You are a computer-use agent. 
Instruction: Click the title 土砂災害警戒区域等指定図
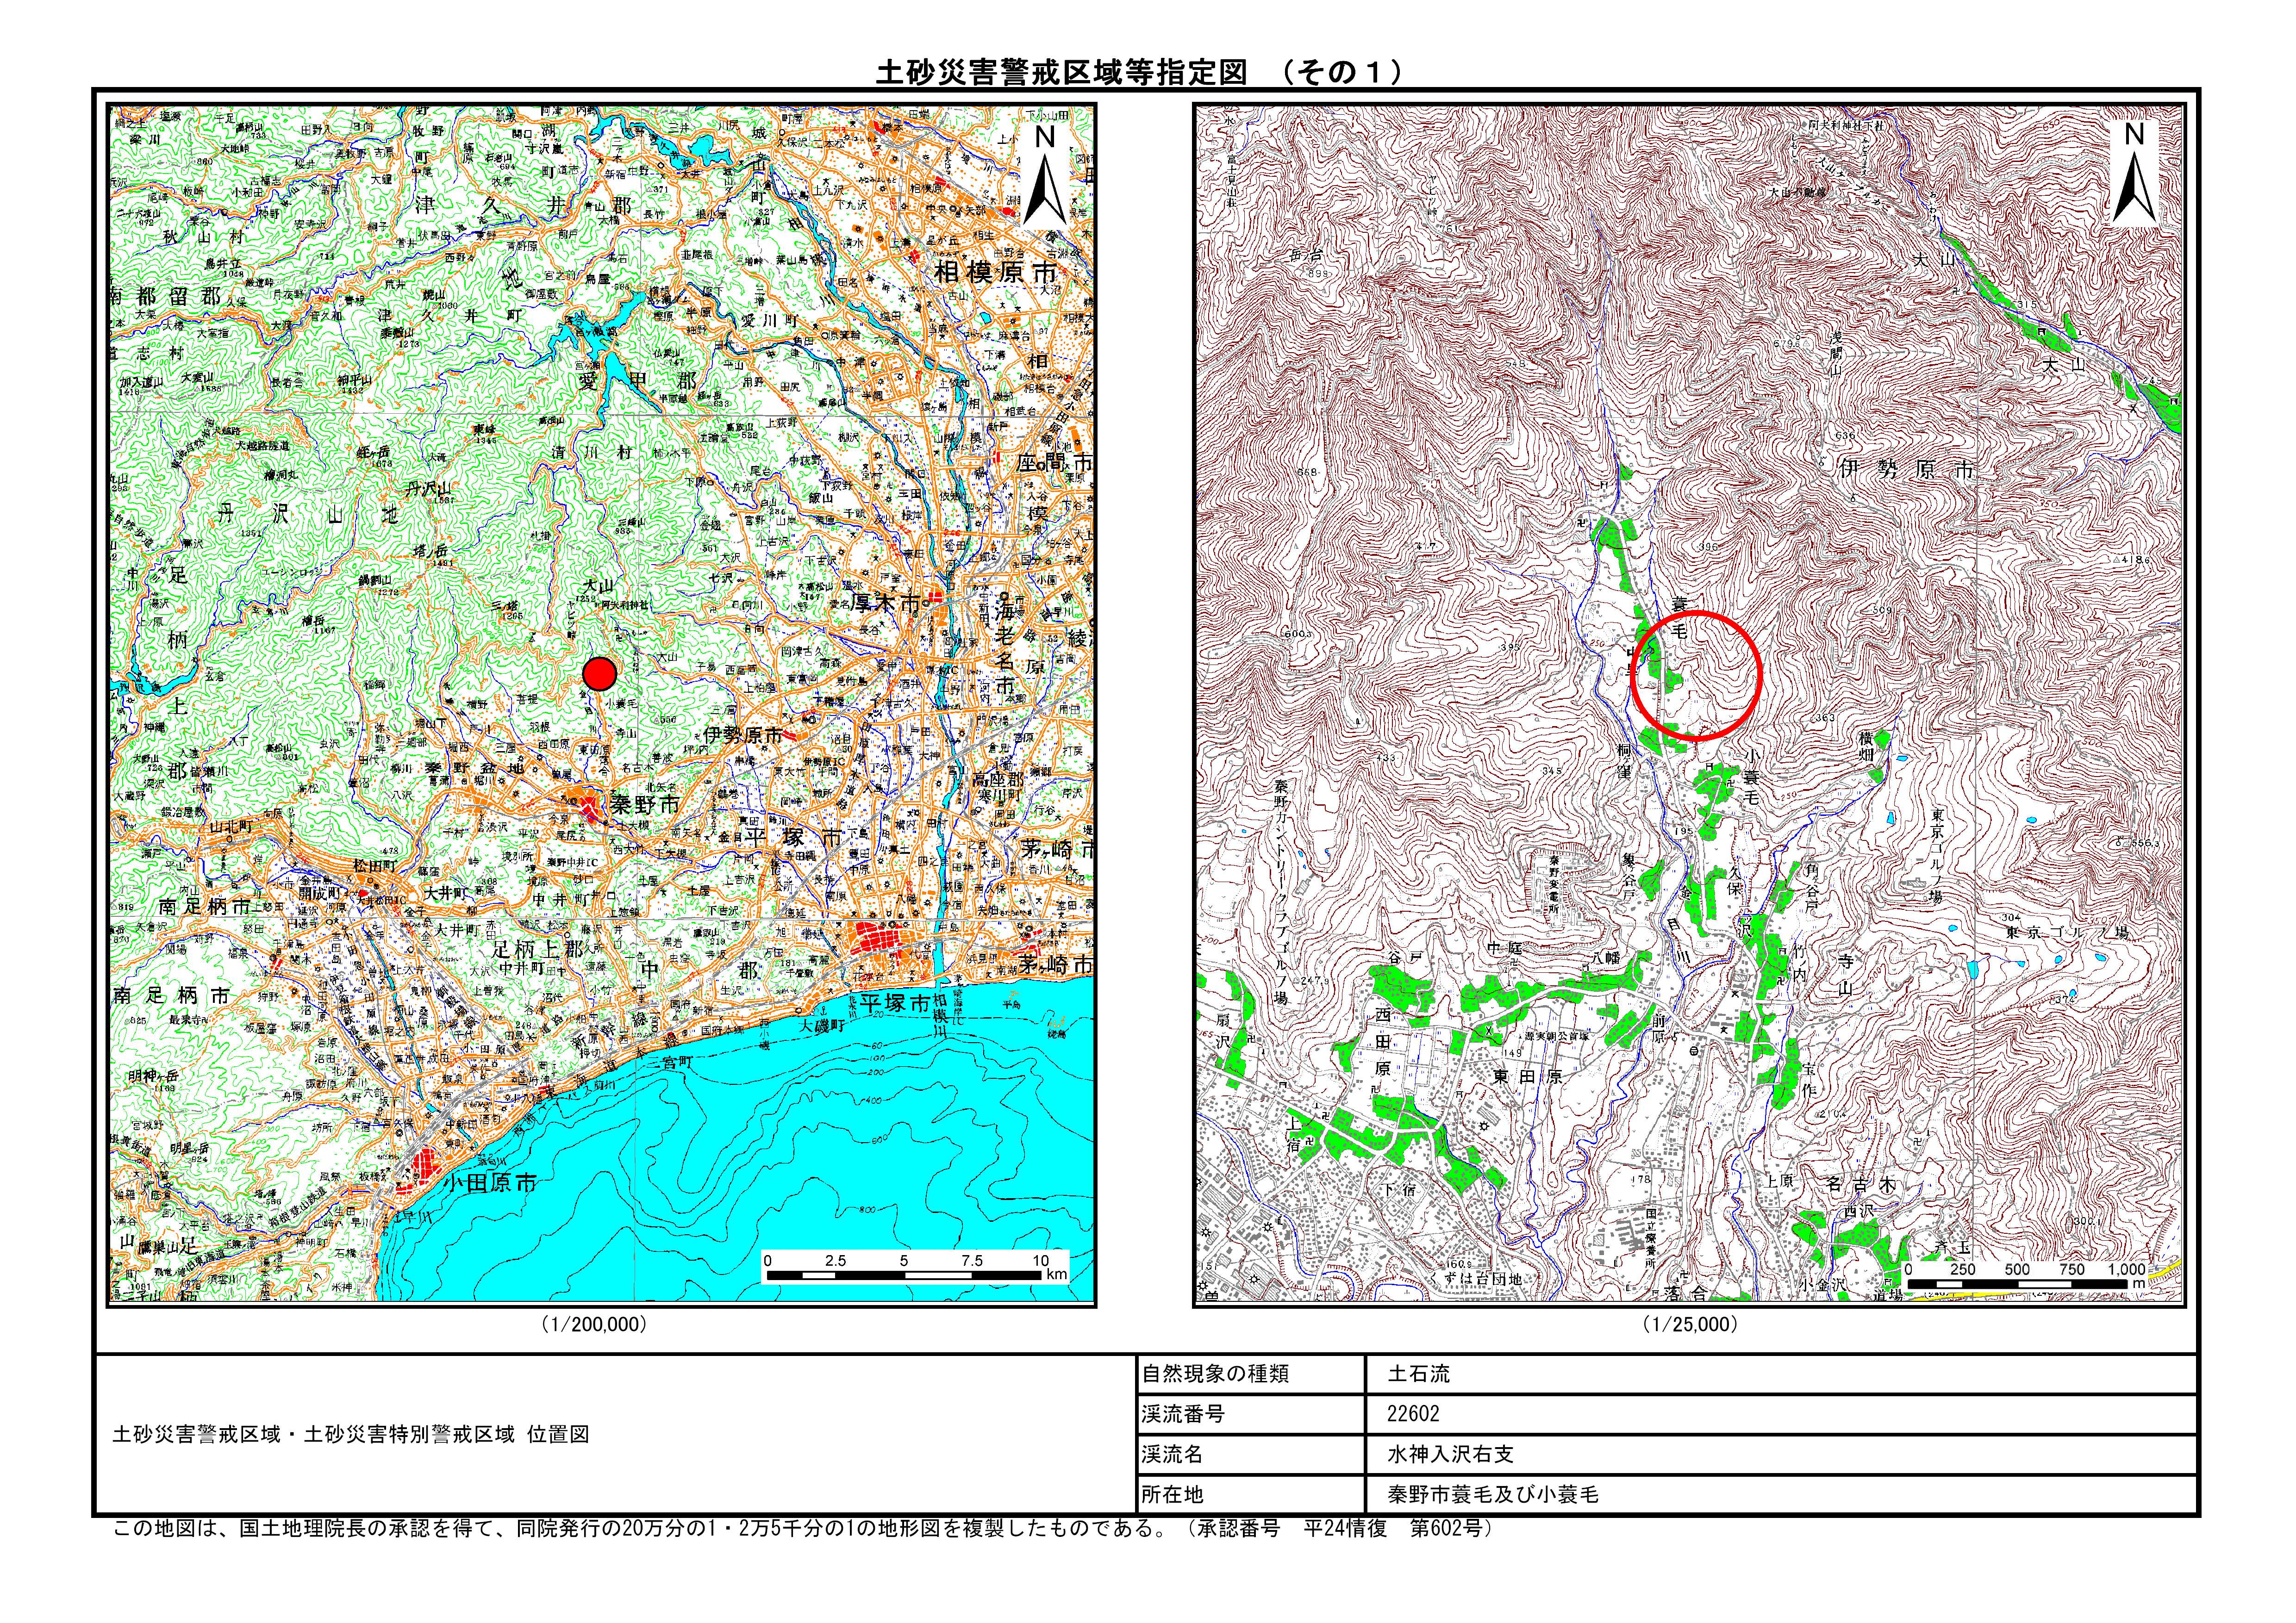(1060, 72)
